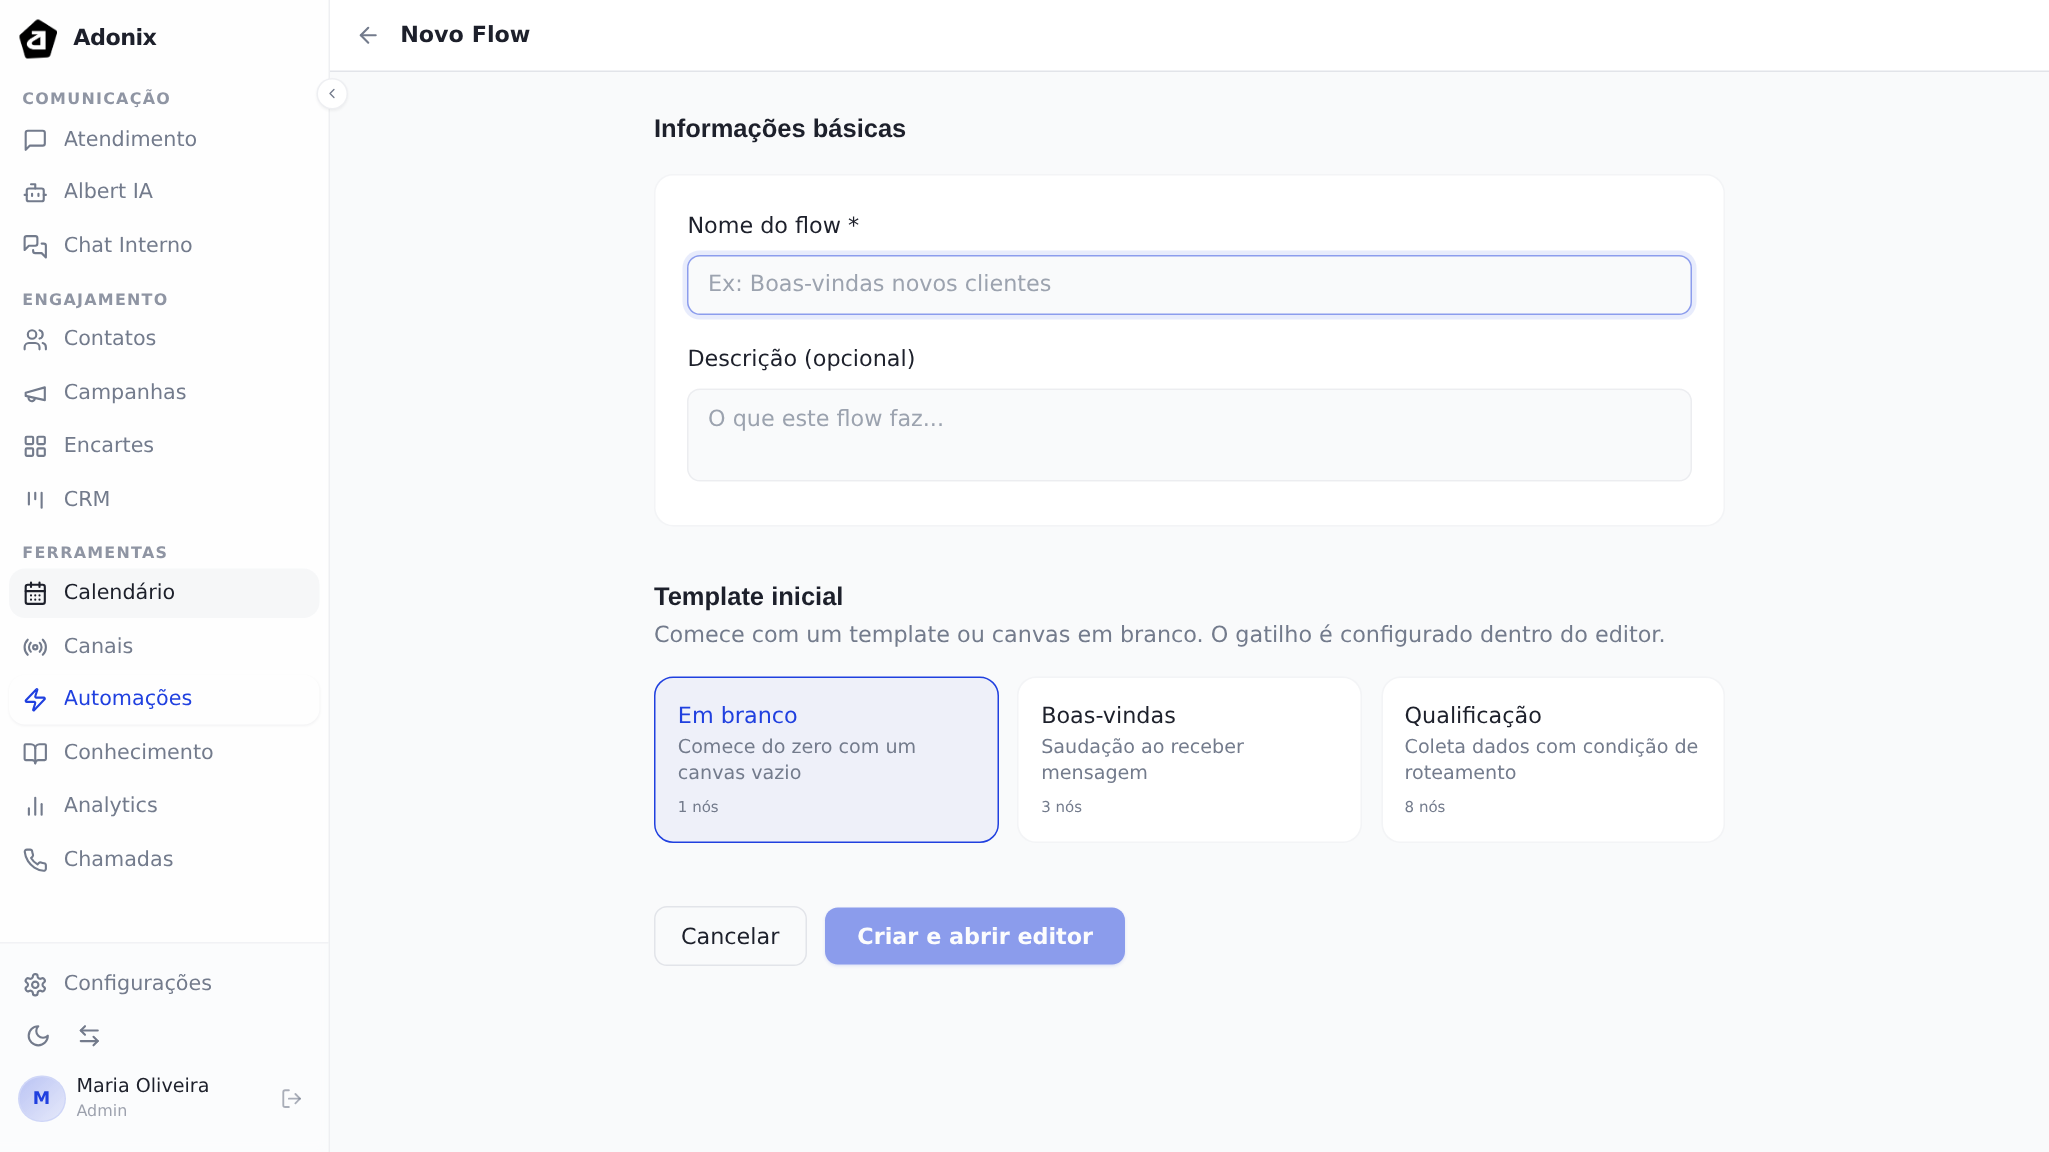Collapse the sidebar with the chevron

tap(333, 93)
